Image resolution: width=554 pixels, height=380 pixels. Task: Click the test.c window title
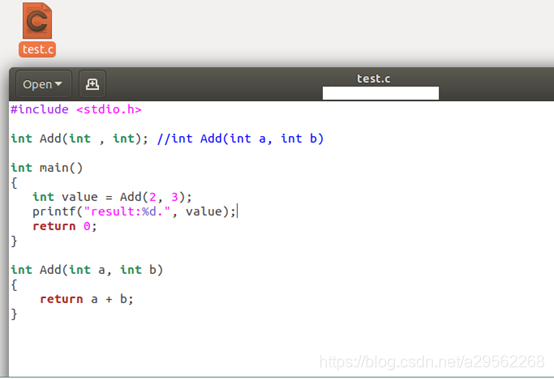click(373, 78)
